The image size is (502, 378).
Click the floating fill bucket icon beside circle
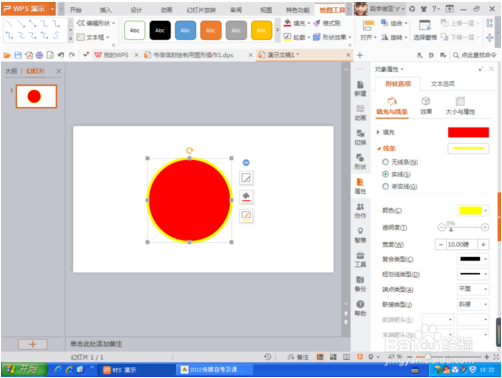click(x=246, y=197)
